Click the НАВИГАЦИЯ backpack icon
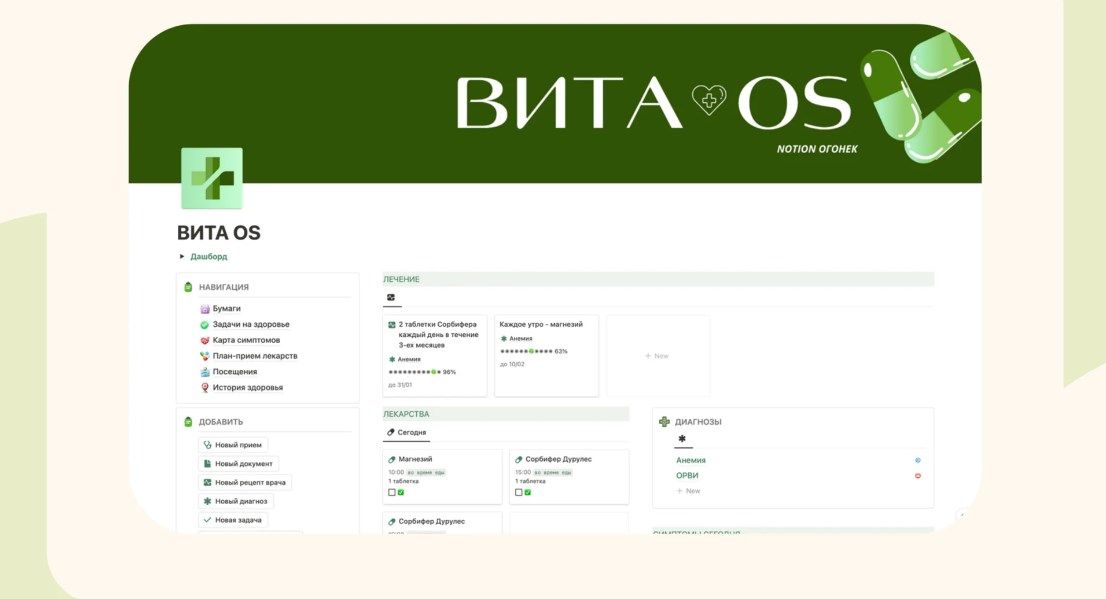 [188, 287]
